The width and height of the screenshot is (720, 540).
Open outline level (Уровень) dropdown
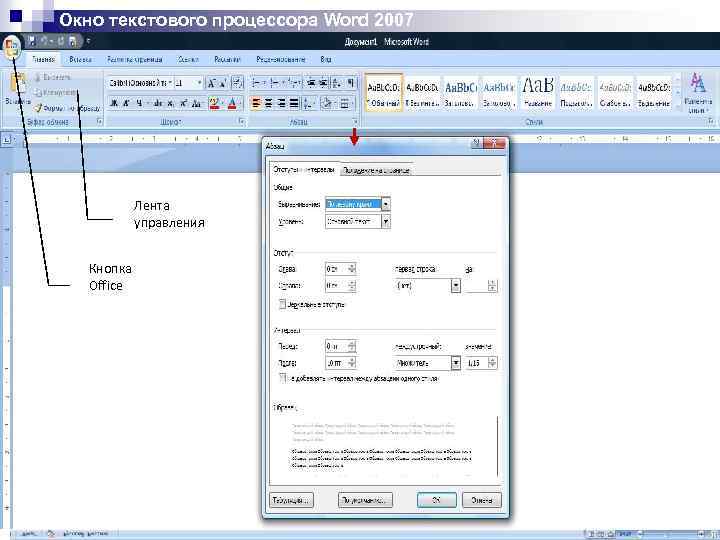386,221
